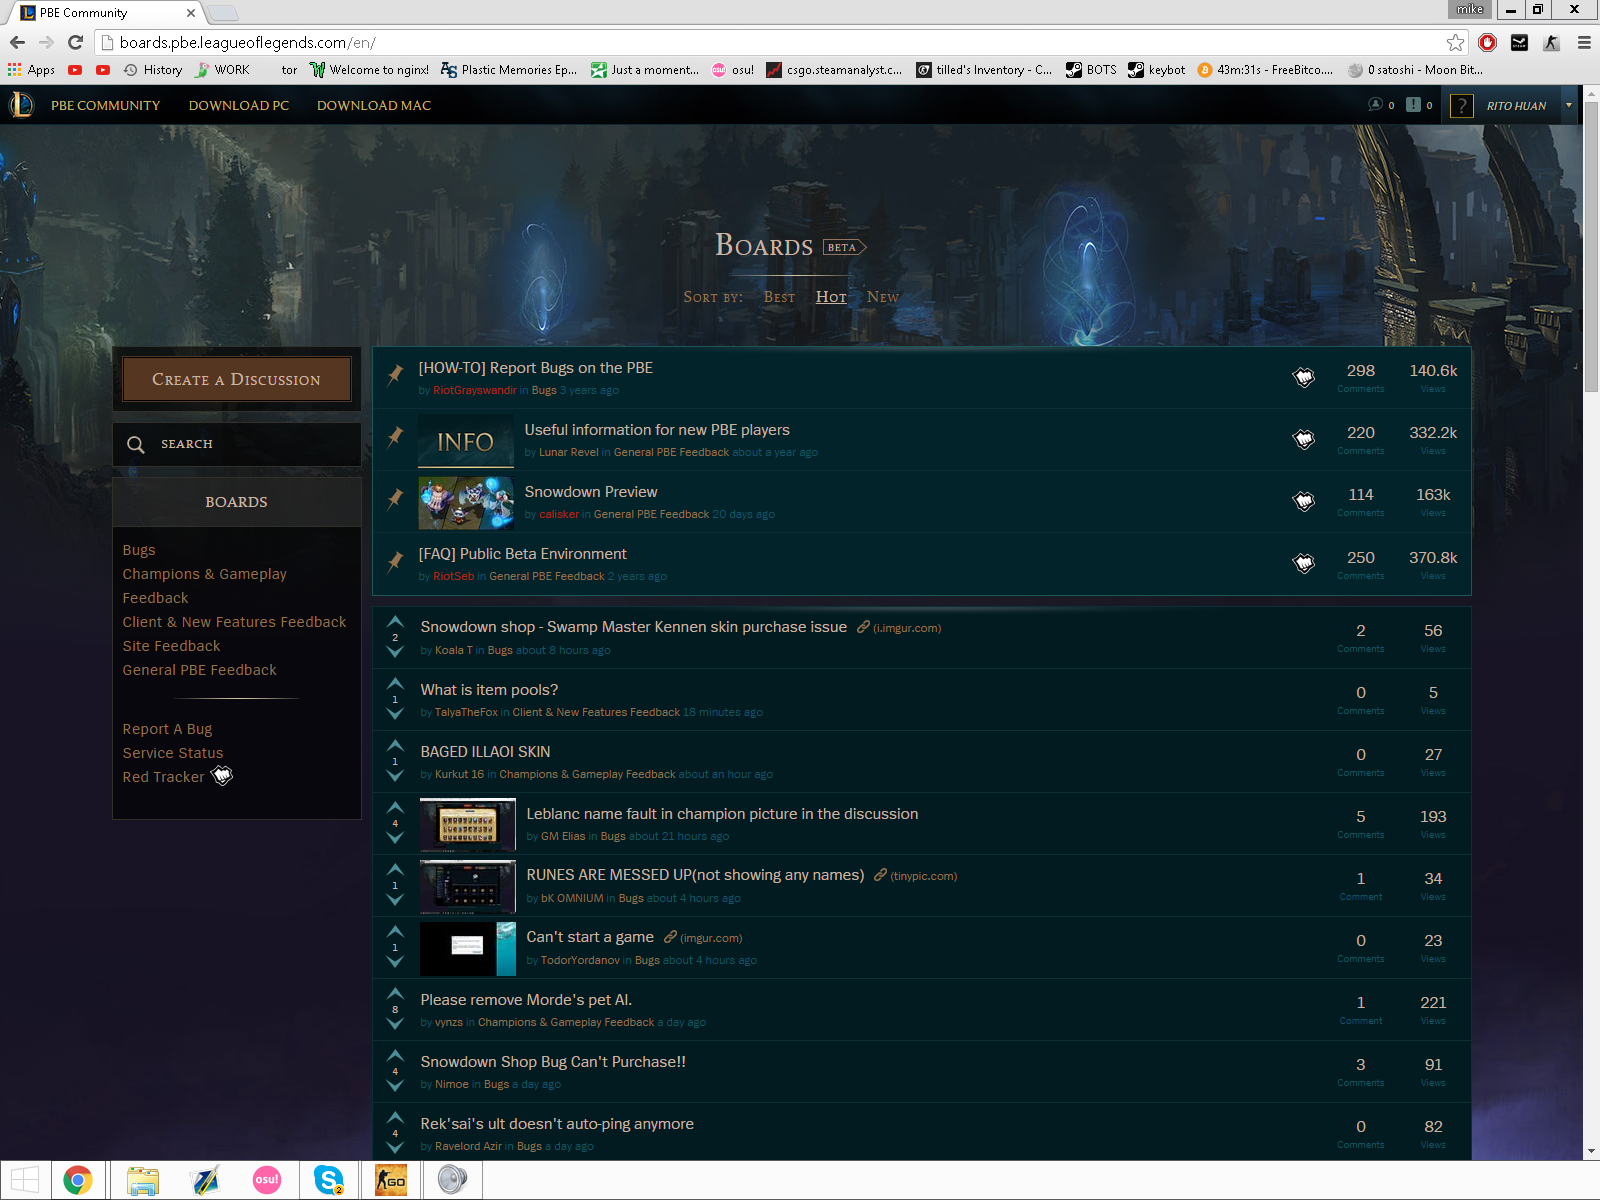Upvote the RUNES ARE MESSED UP thread
1600x1200 pixels.
pyautogui.click(x=395, y=870)
